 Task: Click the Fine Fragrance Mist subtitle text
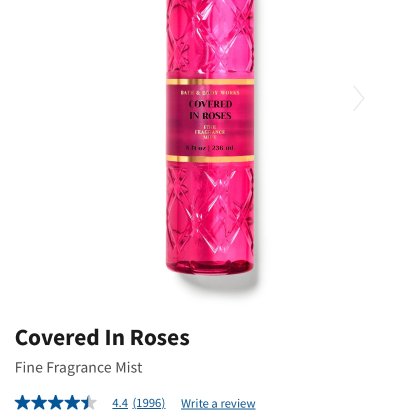click(79, 368)
